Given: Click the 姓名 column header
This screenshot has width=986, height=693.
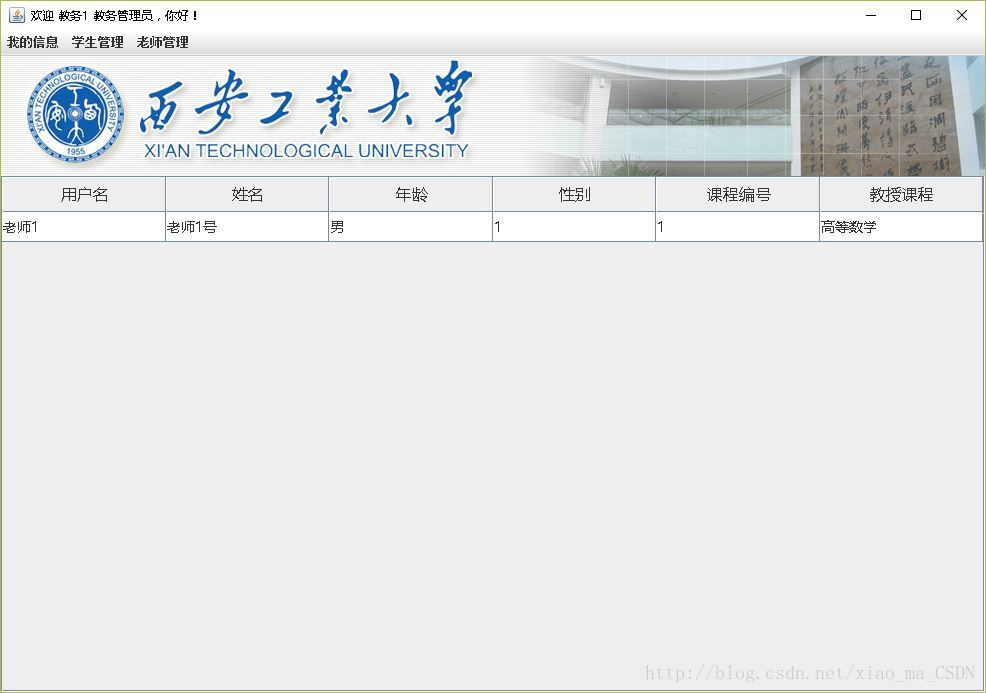Looking at the screenshot, I should (x=247, y=194).
